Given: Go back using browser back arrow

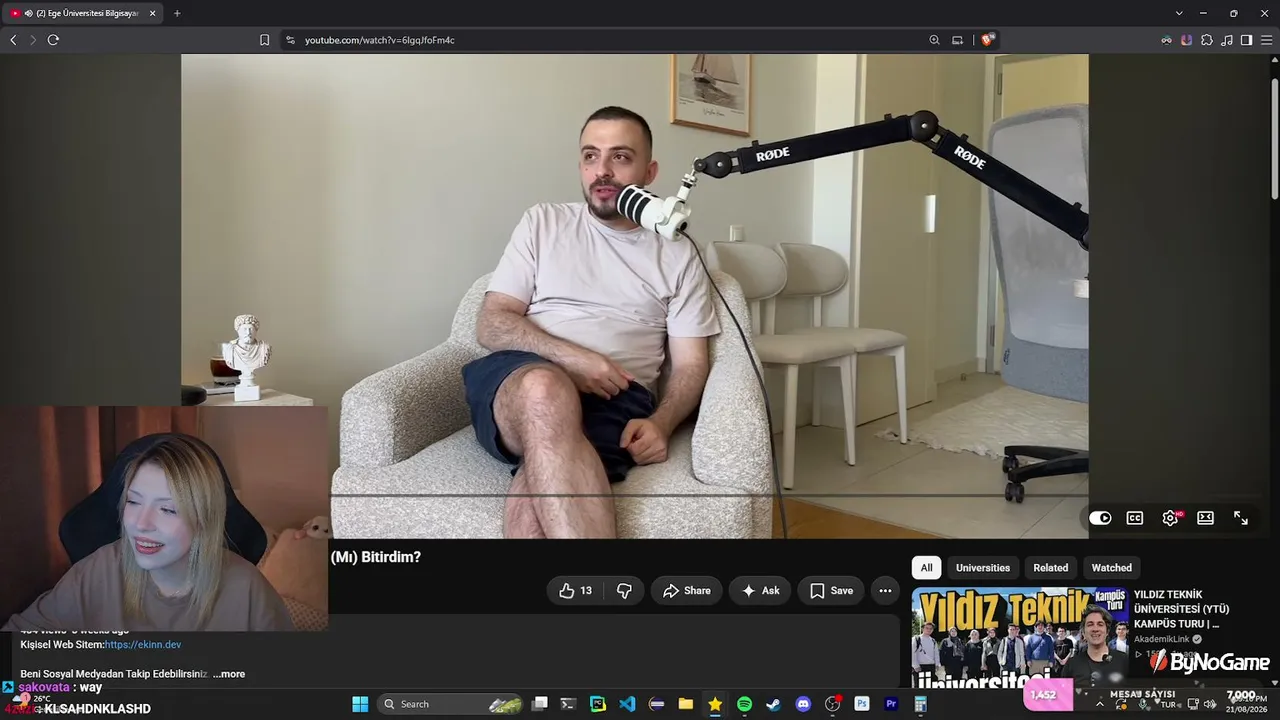Looking at the screenshot, I should (13, 40).
